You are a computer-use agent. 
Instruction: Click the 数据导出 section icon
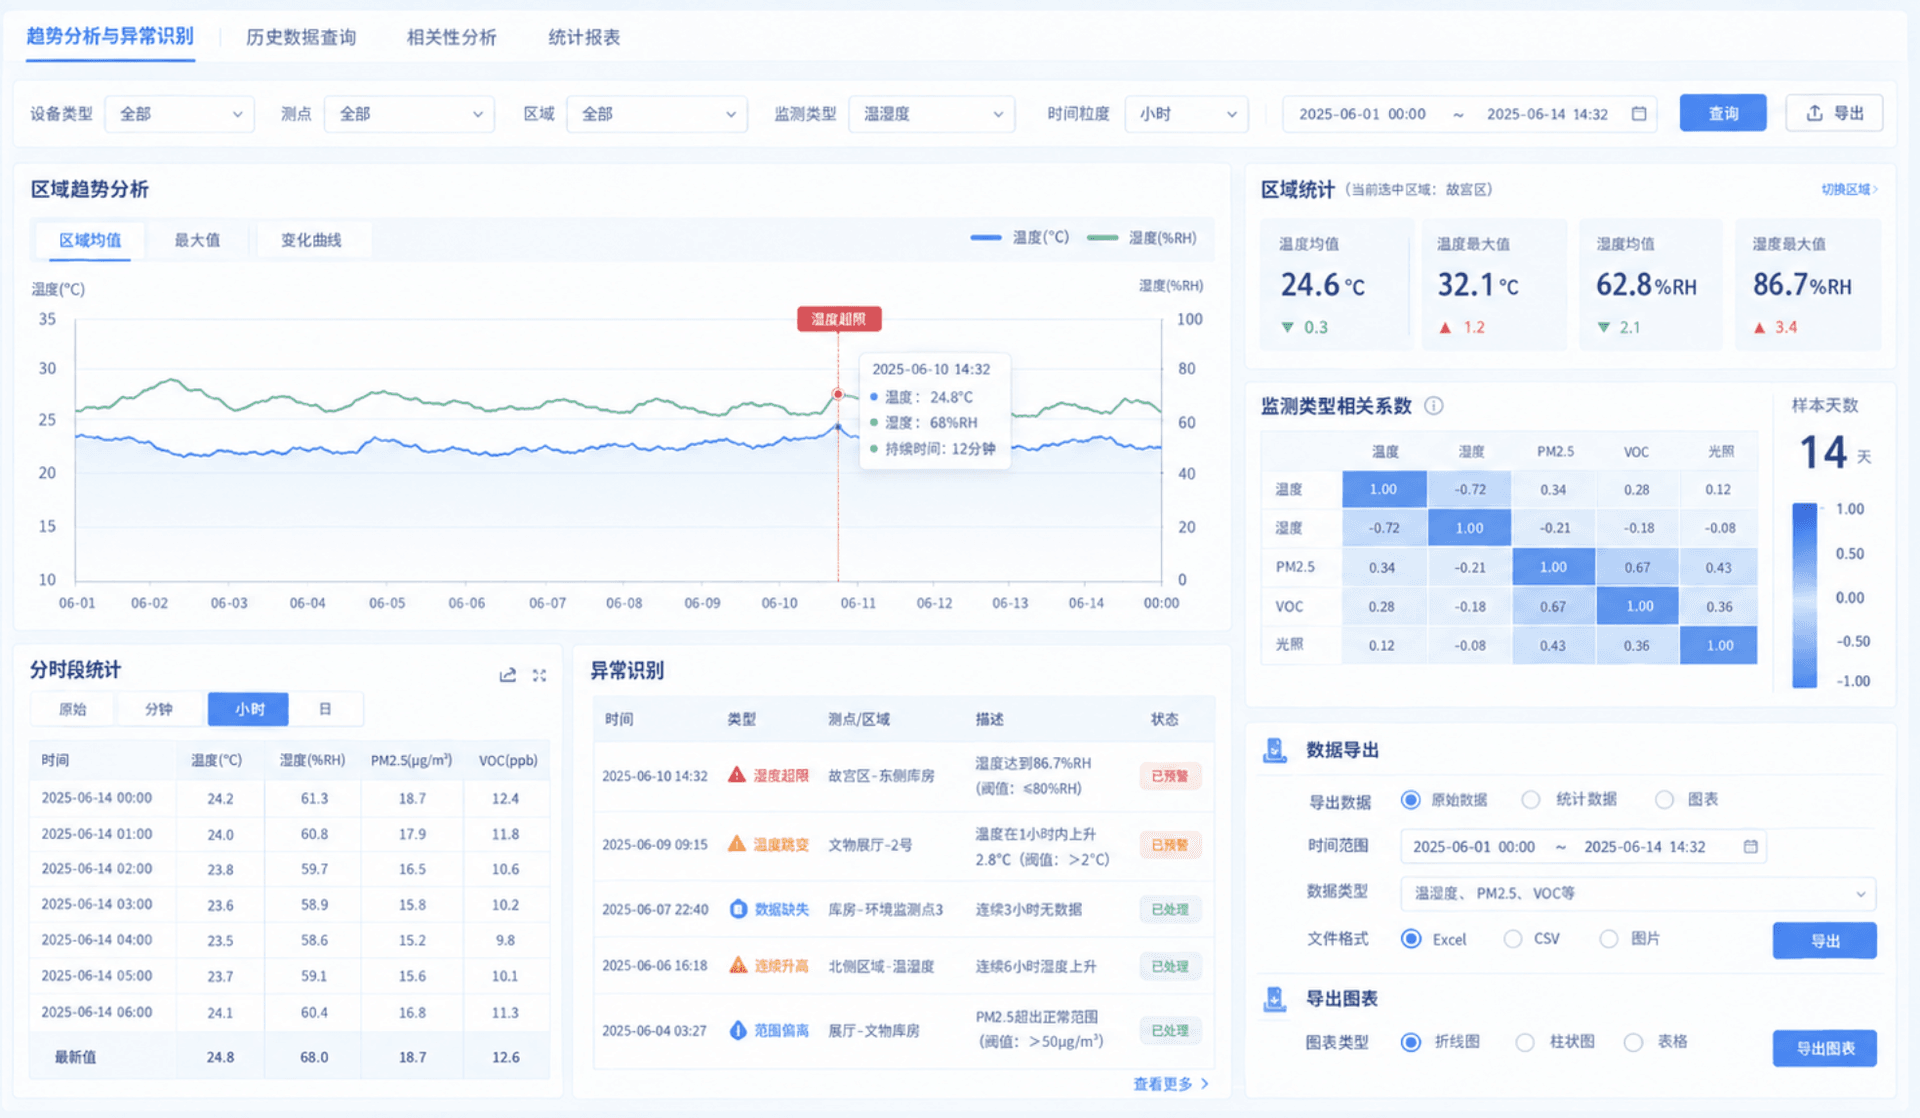click(x=1275, y=750)
